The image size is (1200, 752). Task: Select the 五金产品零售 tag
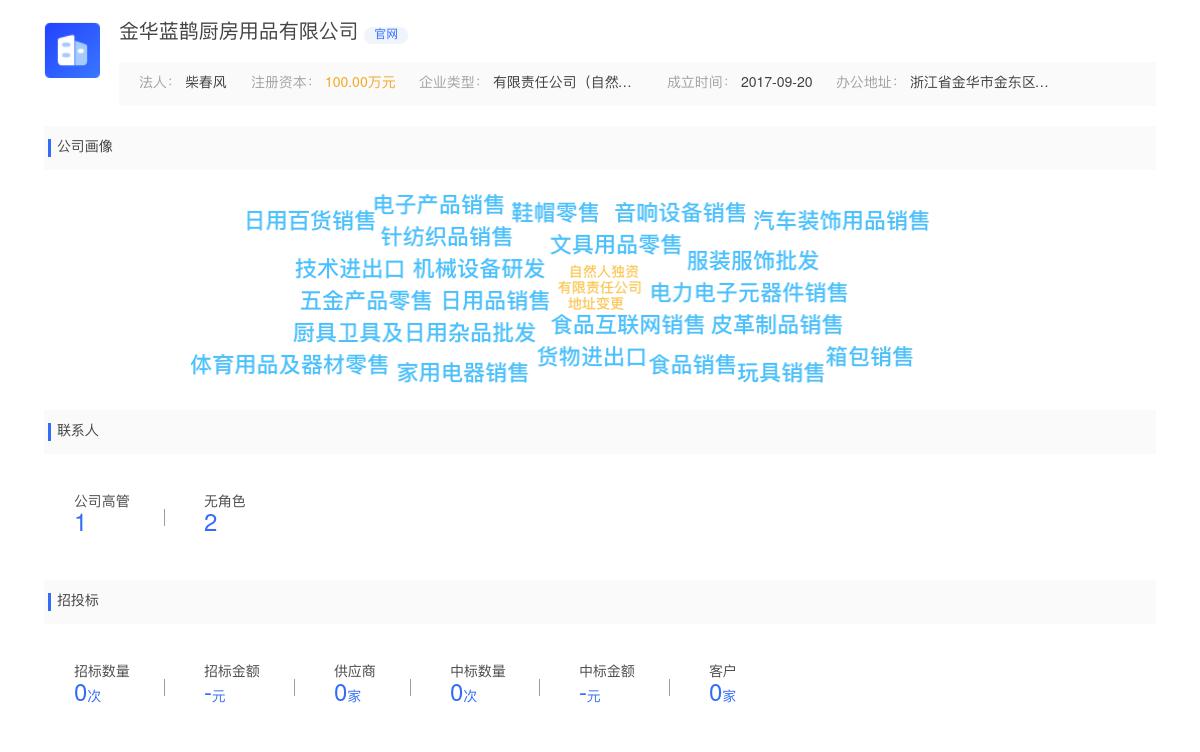[x=366, y=301]
